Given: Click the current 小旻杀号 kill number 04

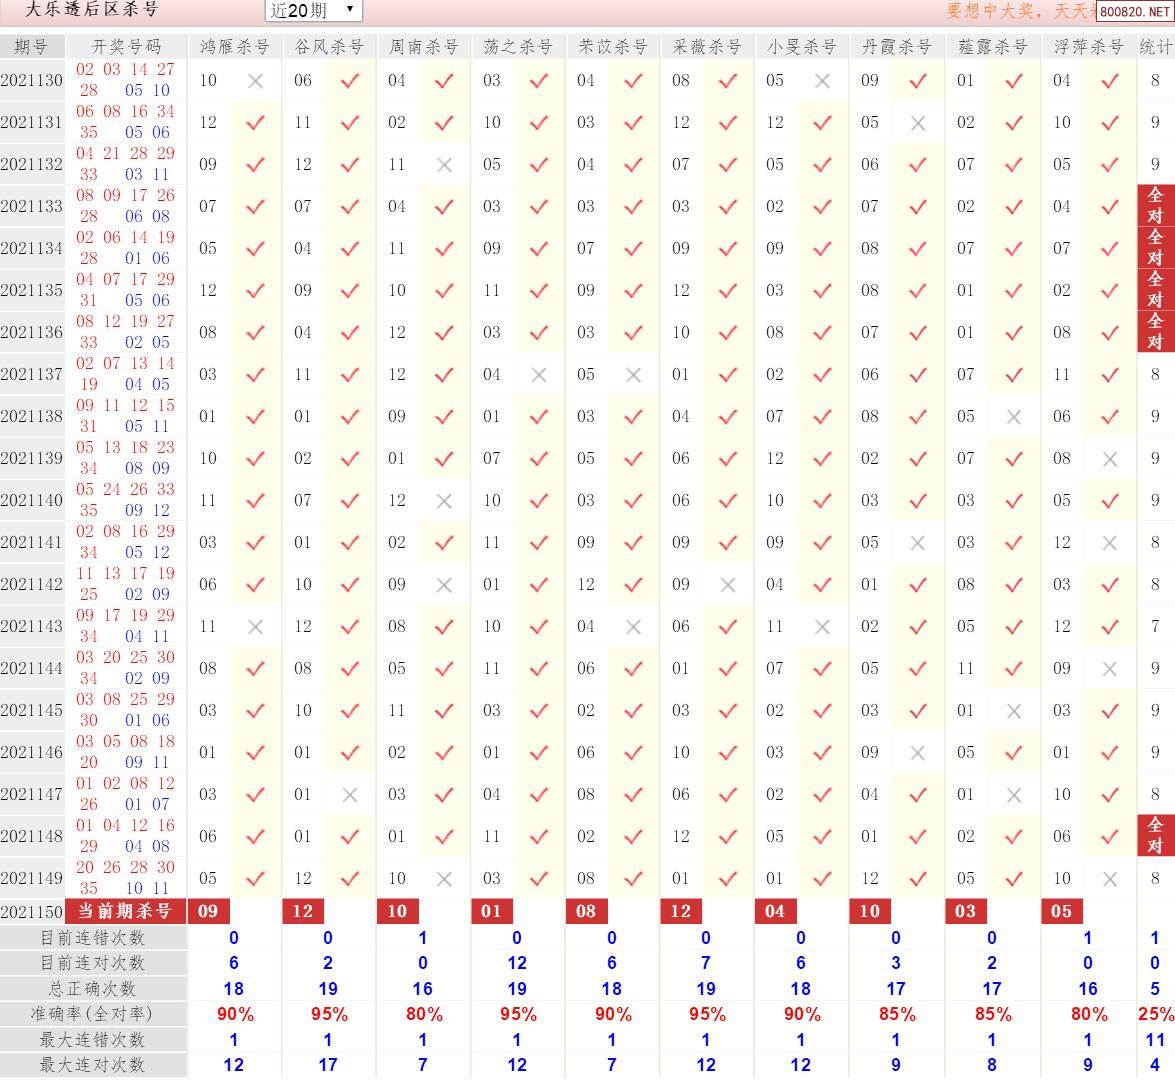Looking at the screenshot, I should coord(775,911).
